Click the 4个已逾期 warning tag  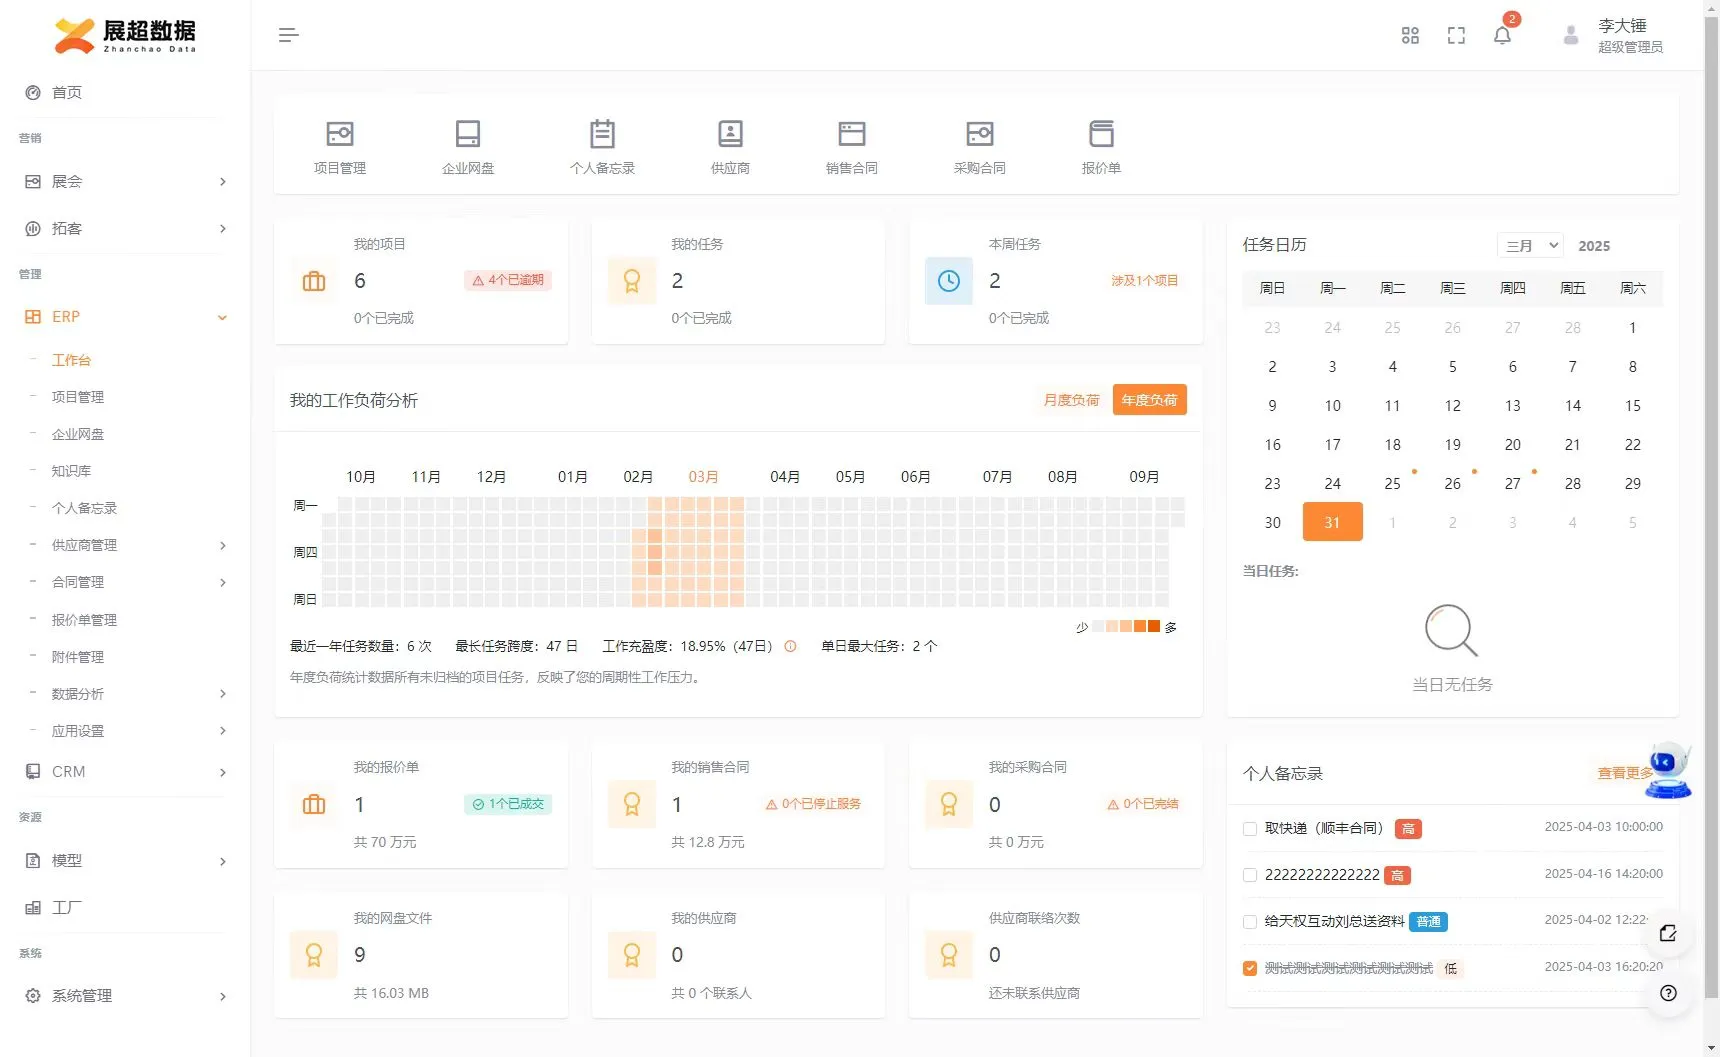(x=508, y=280)
